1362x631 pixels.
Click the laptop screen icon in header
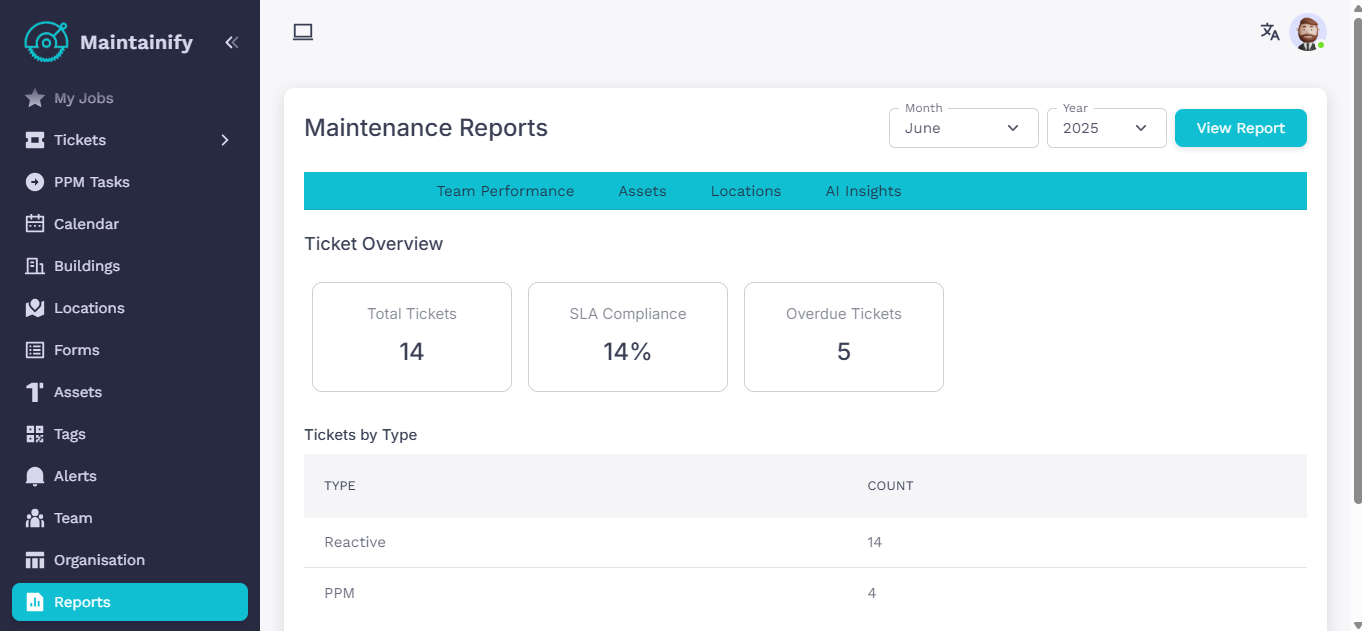tap(303, 32)
